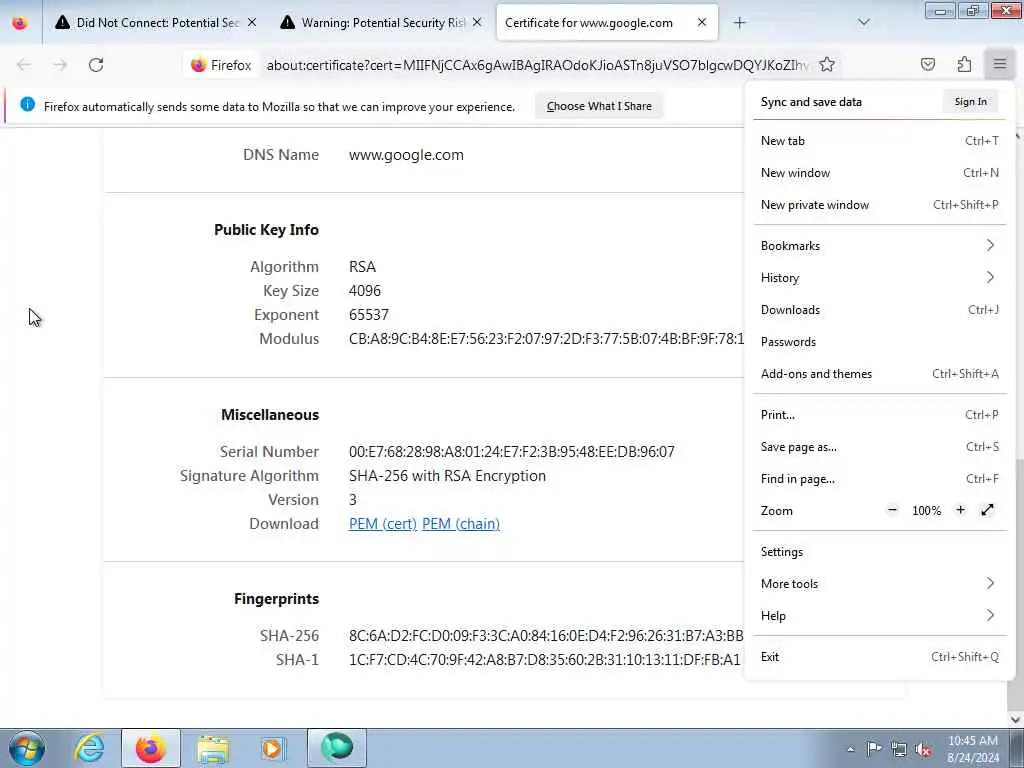The width and height of the screenshot is (1024, 768).
Task: Click the Sign In button
Action: pos(970,102)
